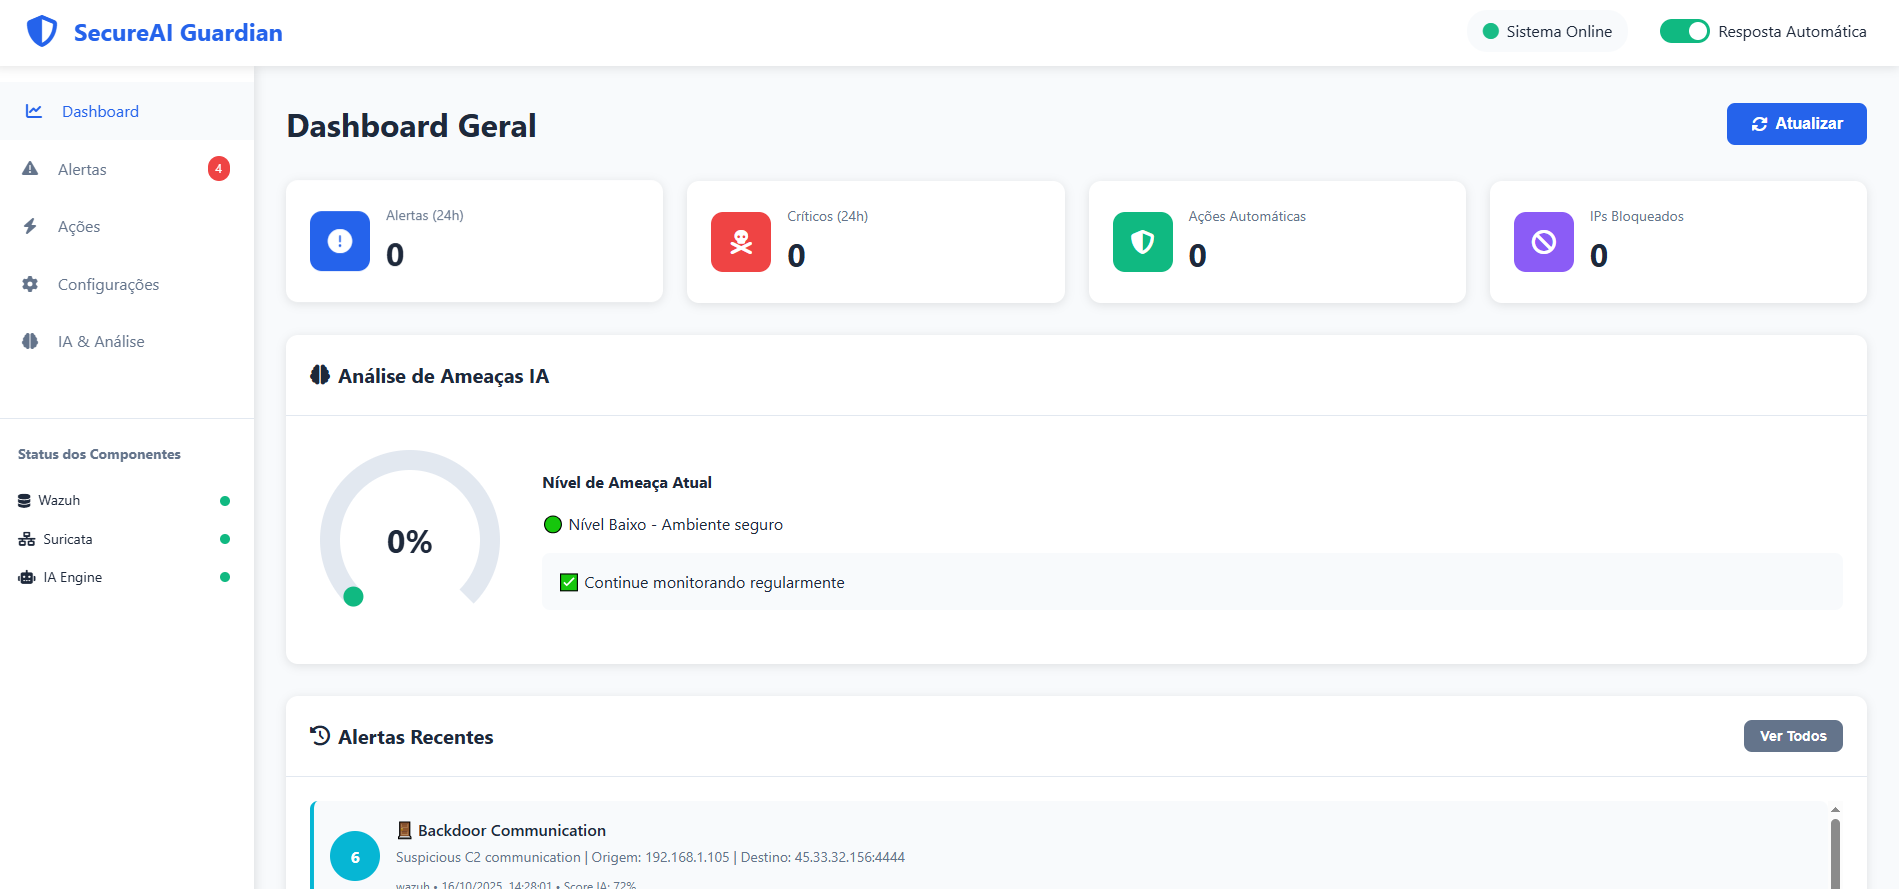1899x889 pixels.
Task: Click the Dashboard chart line icon
Action: click(x=34, y=111)
